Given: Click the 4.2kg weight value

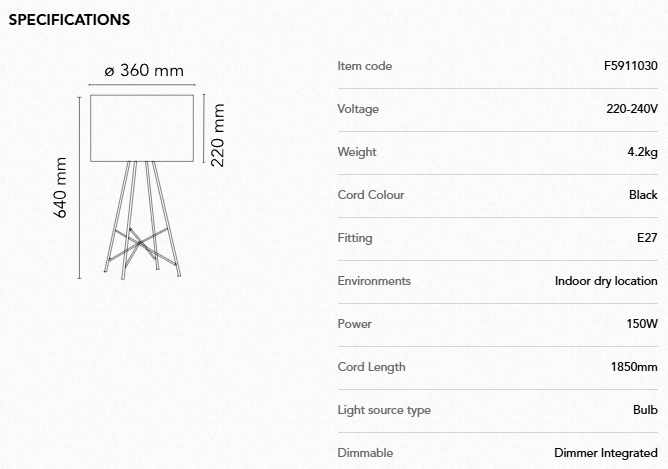Looking at the screenshot, I should click(641, 152).
